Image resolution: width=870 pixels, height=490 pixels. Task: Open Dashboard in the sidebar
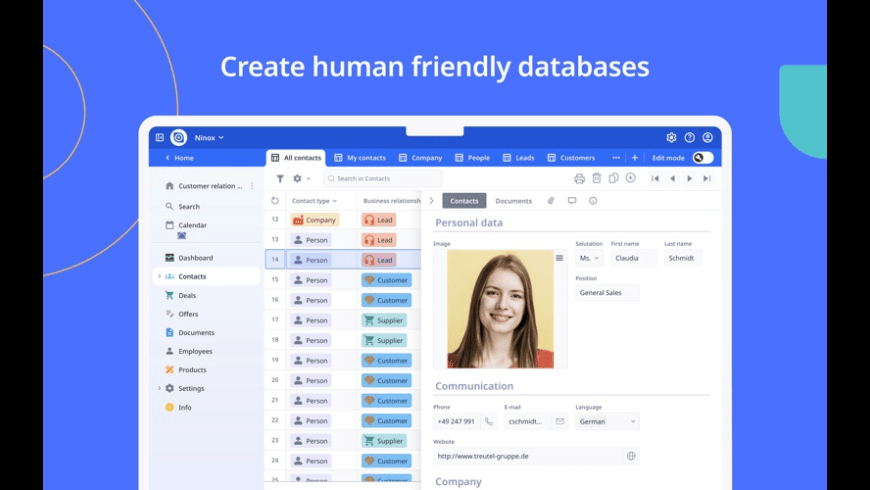195,258
